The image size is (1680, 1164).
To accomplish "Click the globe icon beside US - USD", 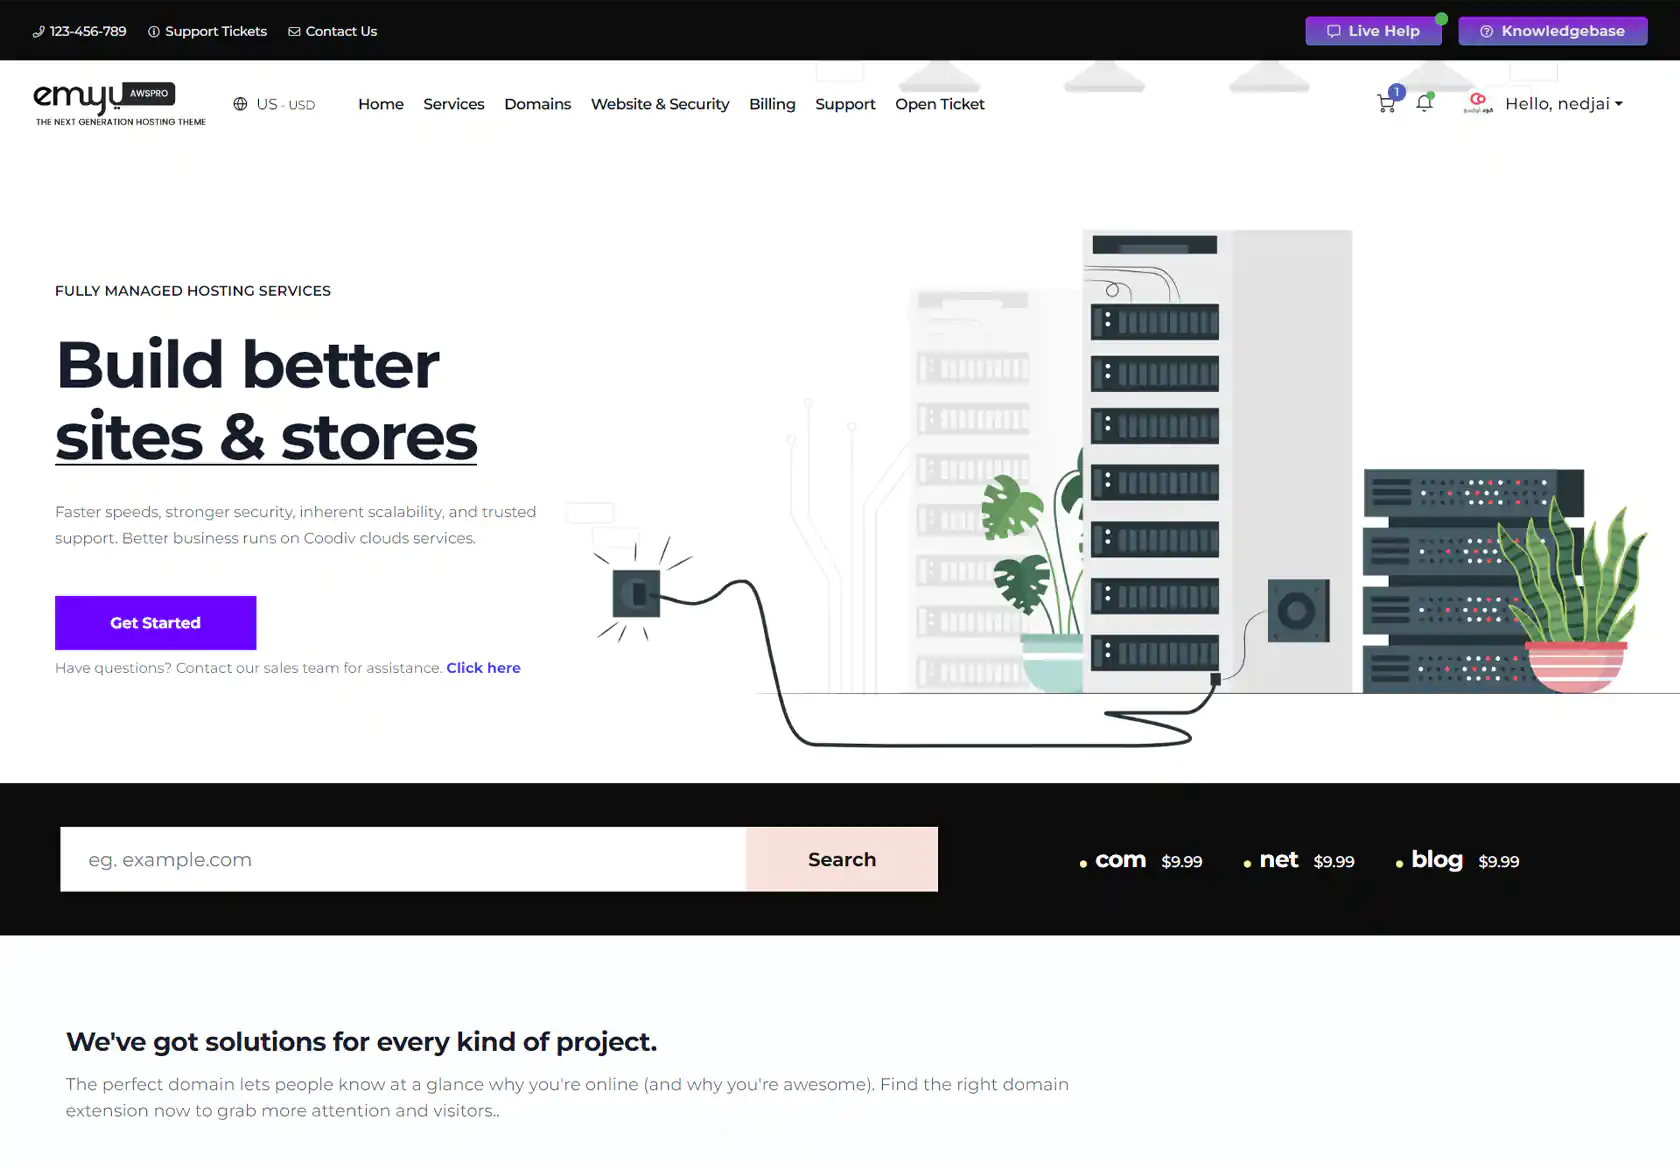I will [x=240, y=104].
